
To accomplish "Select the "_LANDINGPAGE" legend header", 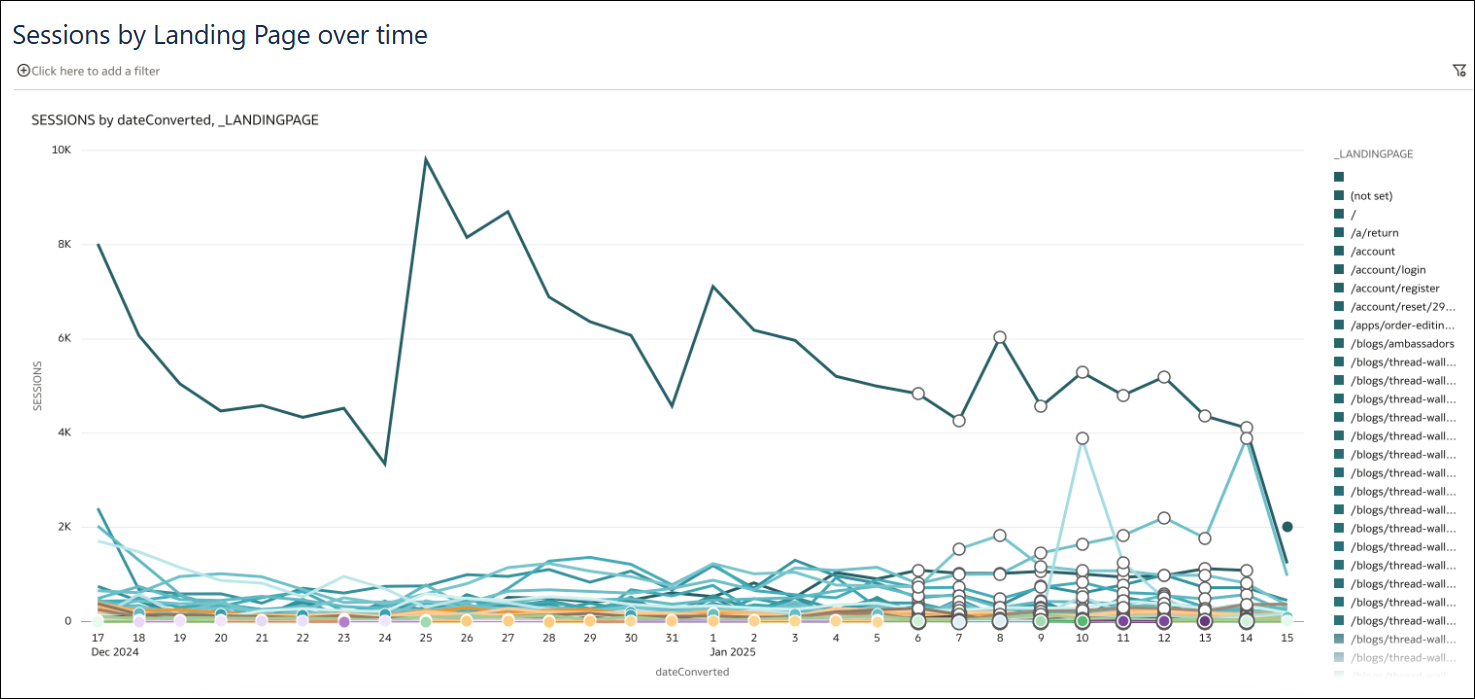I will click(x=1371, y=153).
